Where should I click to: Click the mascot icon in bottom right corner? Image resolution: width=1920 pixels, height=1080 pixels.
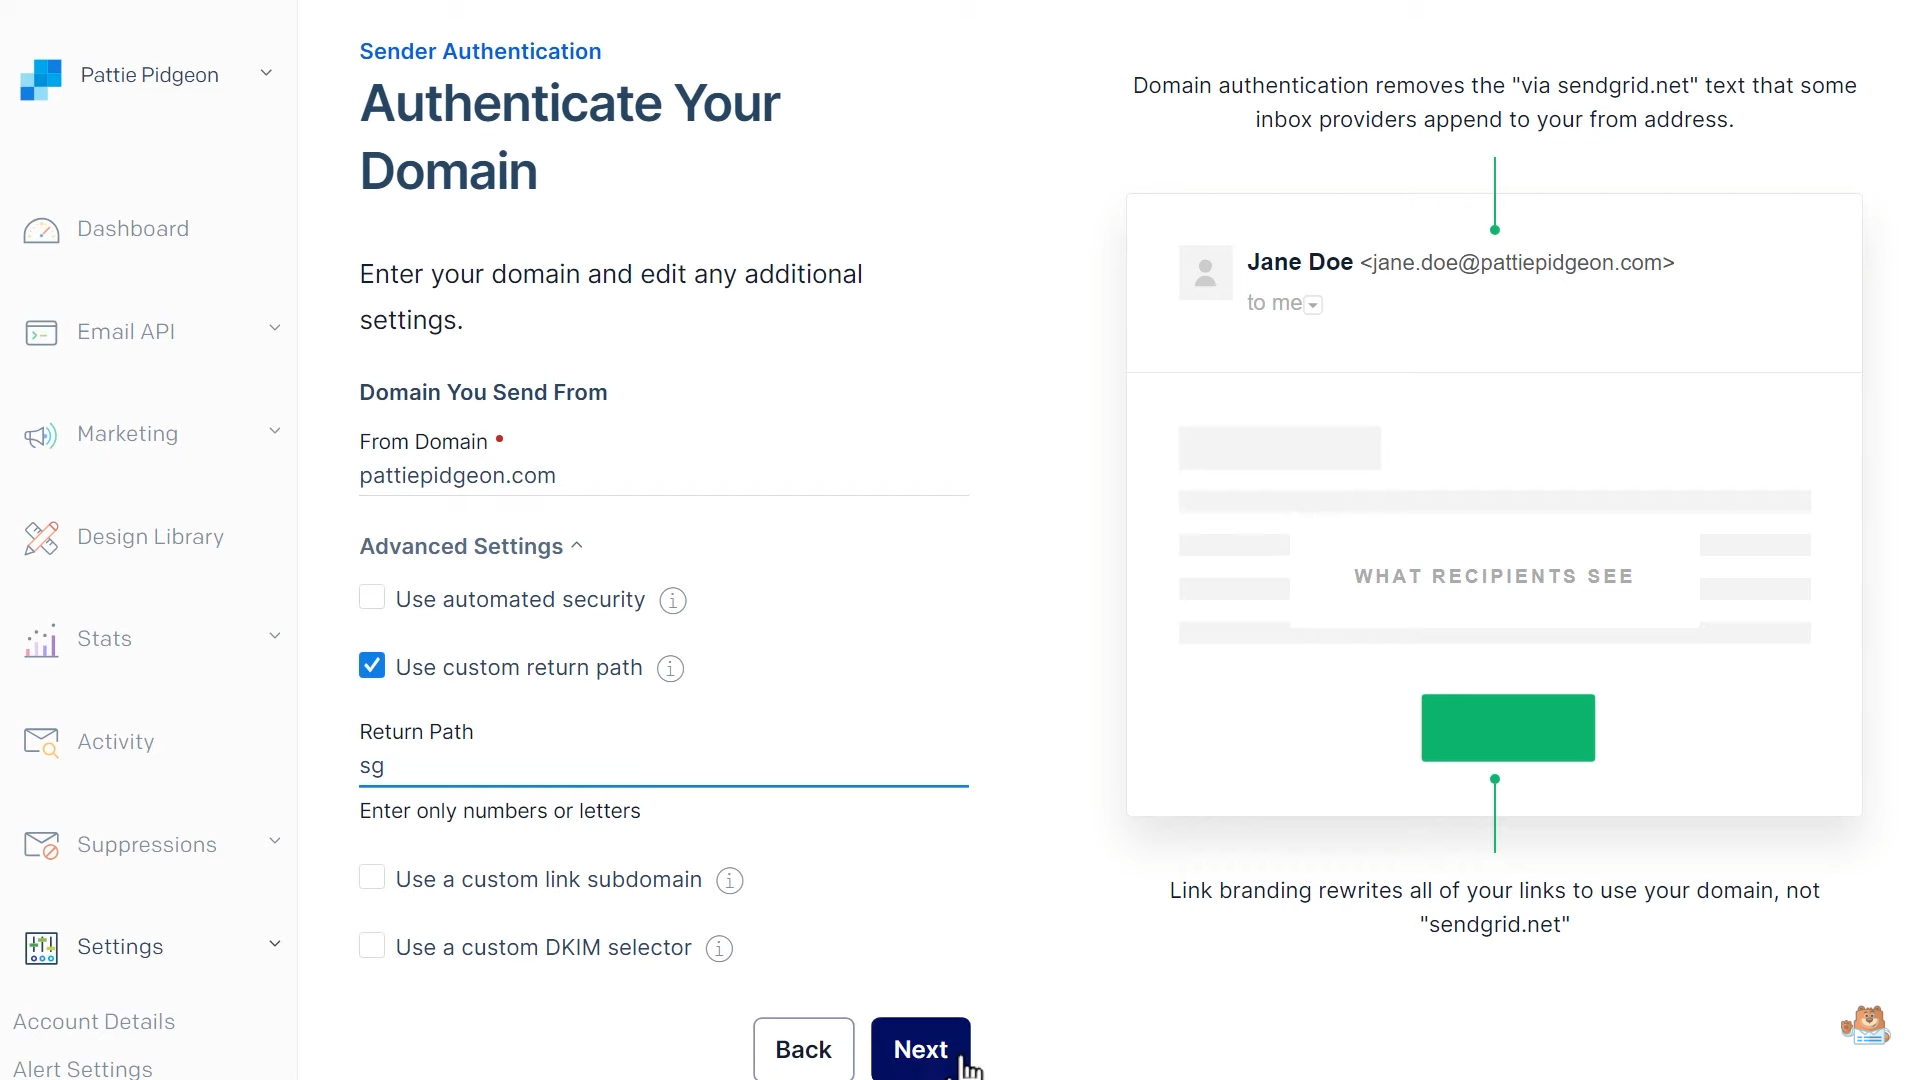pyautogui.click(x=1865, y=1024)
